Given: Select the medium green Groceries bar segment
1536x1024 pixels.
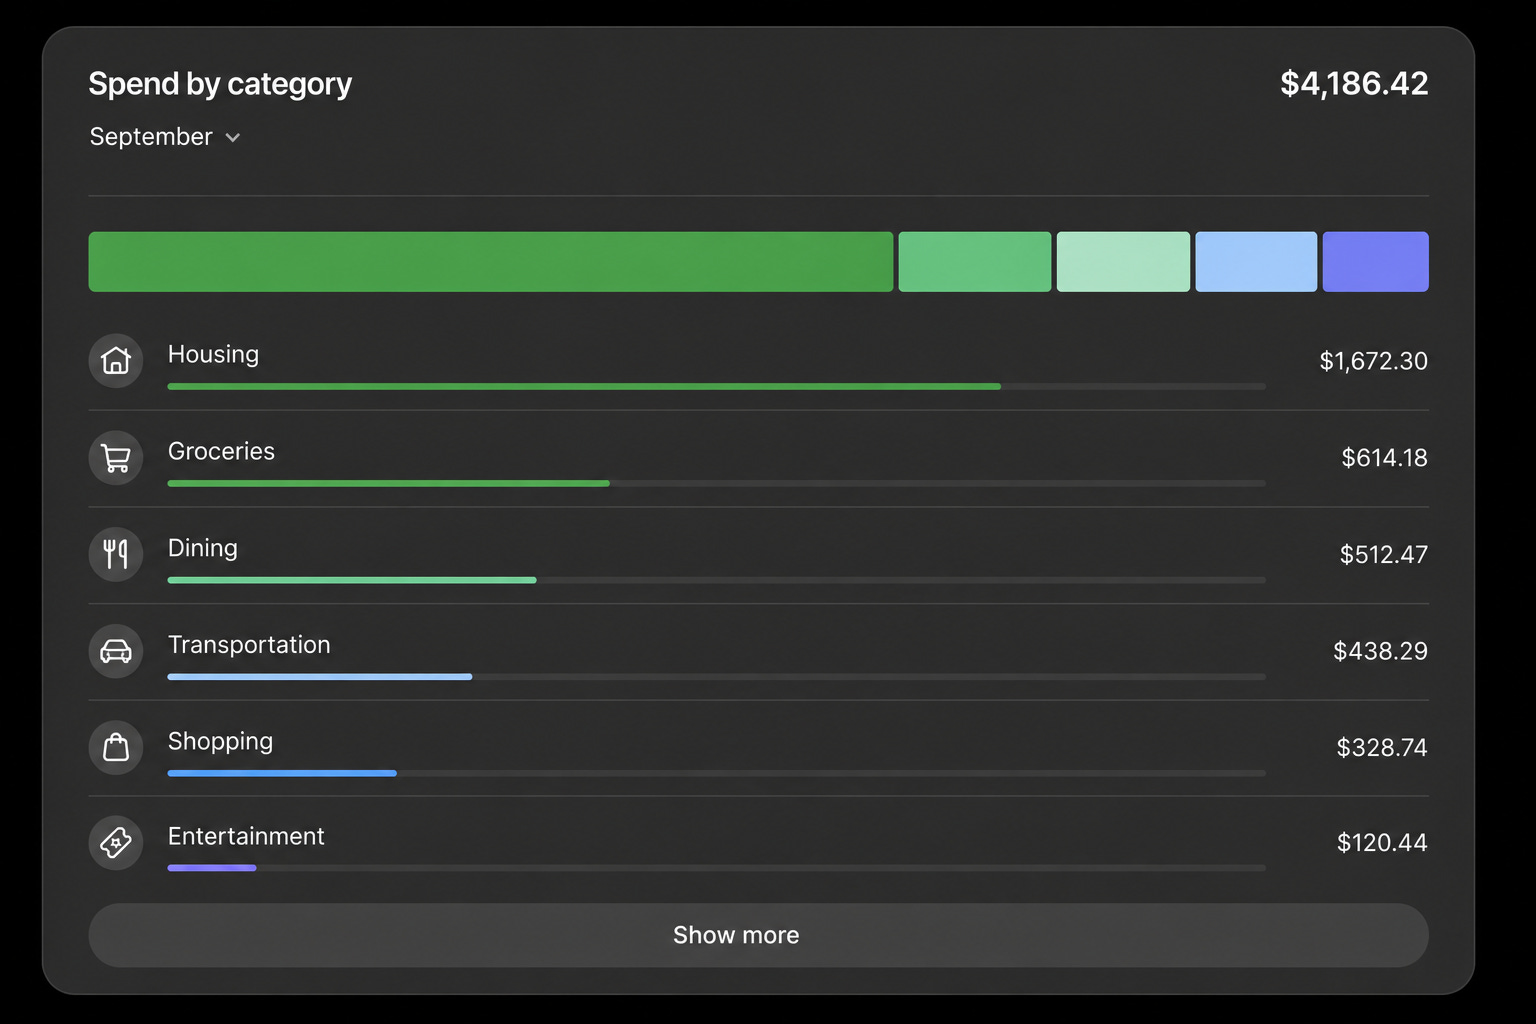Looking at the screenshot, I should 975,262.
